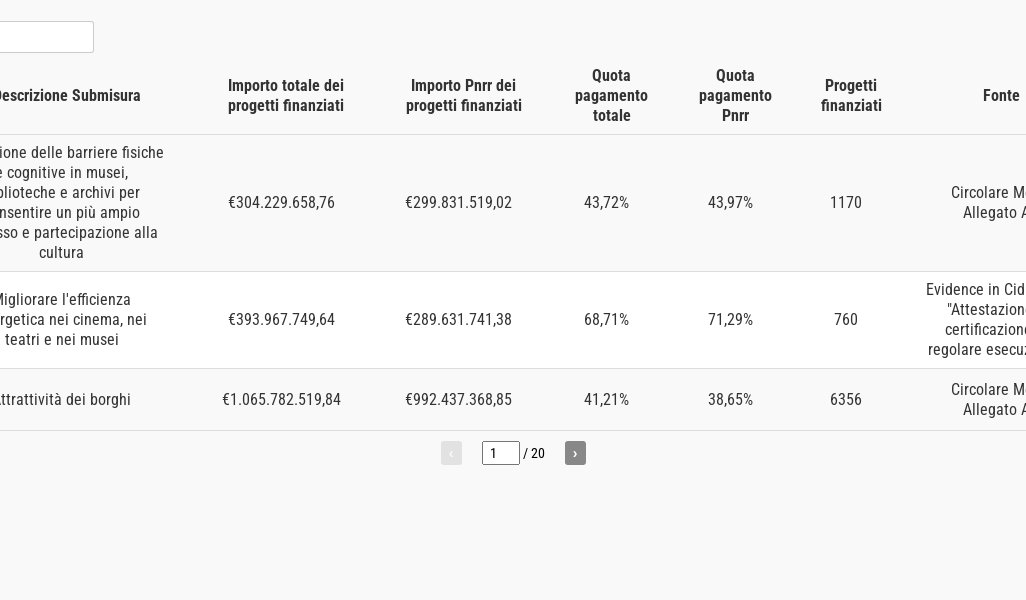Click the €1.065.782.519,84 total amount cell
The image size is (1026, 600).
[281, 400]
